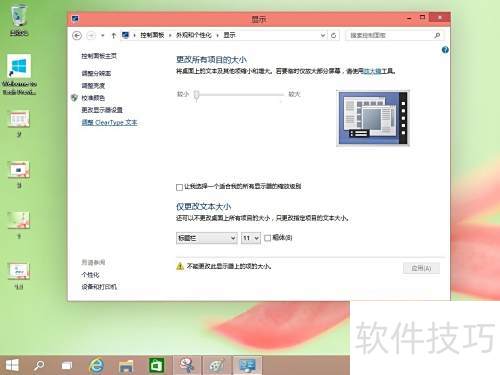Refresh the address bar
This screenshot has height=375, width=500.
coord(334,35)
